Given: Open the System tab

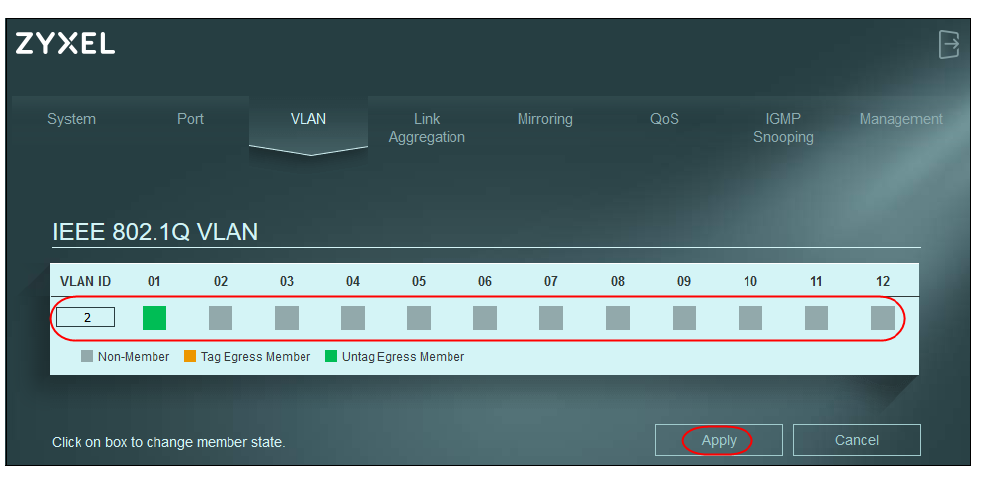Looking at the screenshot, I should [72, 119].
